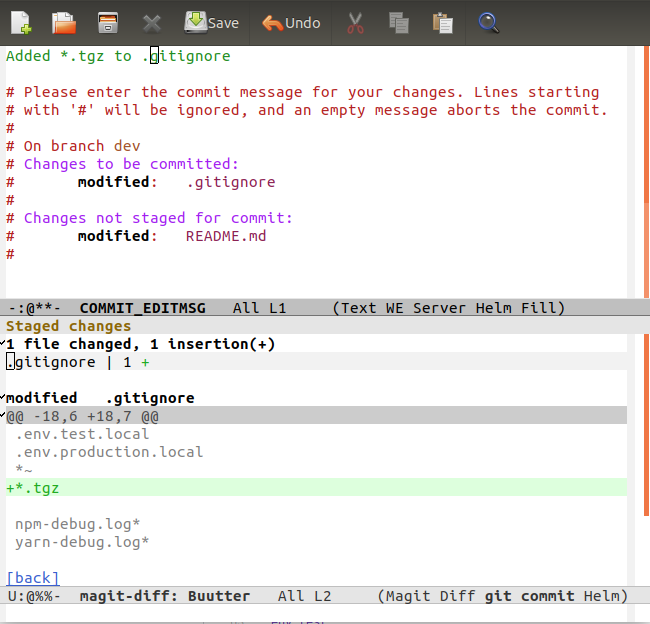Open Search with the magnifier icon
650x624 pixels.
(488, 22)
